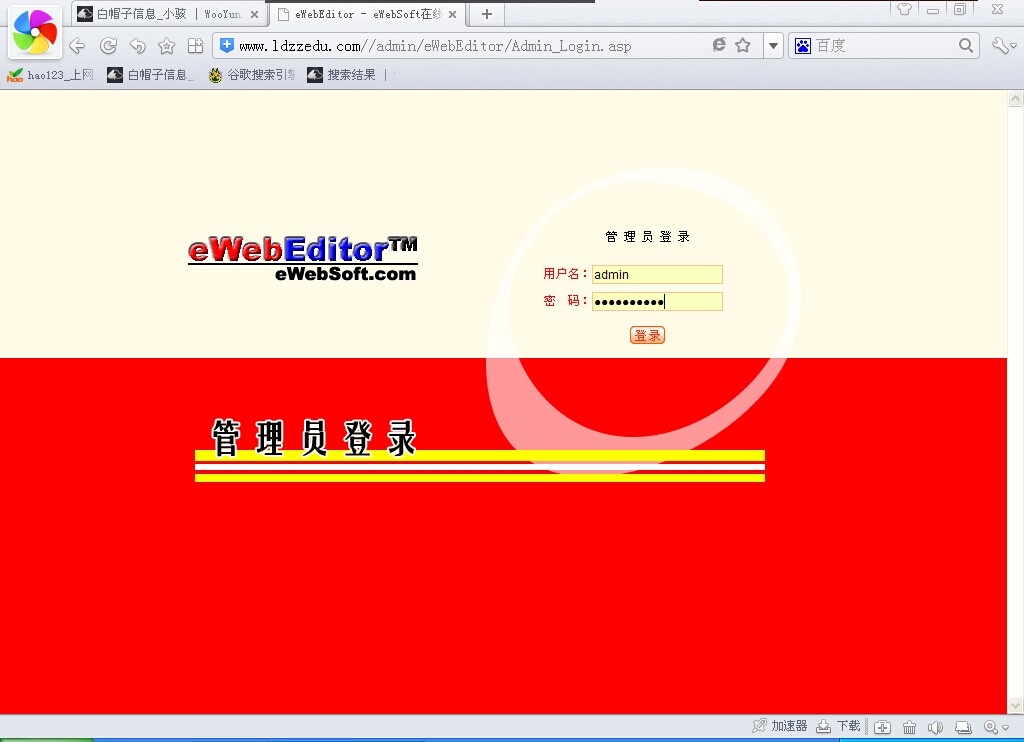Click the page scrollbar down arrow

1016,705
